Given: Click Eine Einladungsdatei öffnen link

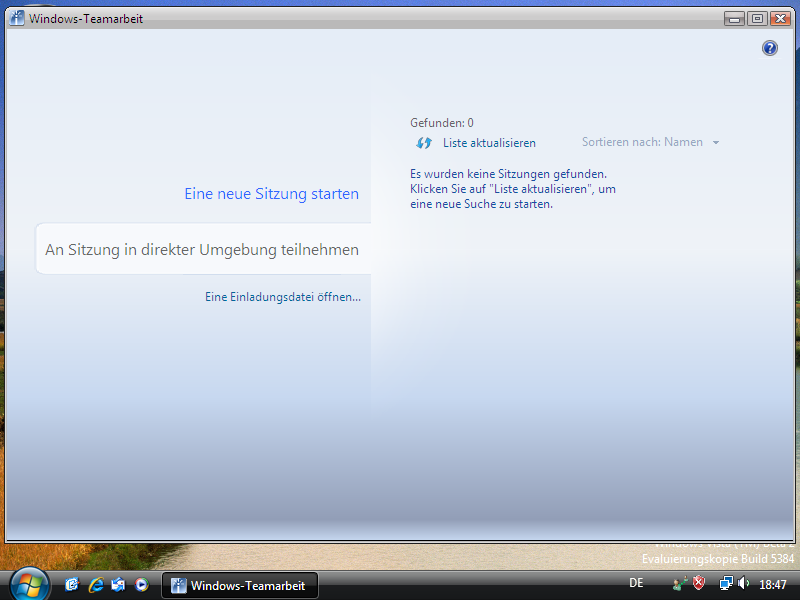Looking at the screenshot, I should pos(282,297).
